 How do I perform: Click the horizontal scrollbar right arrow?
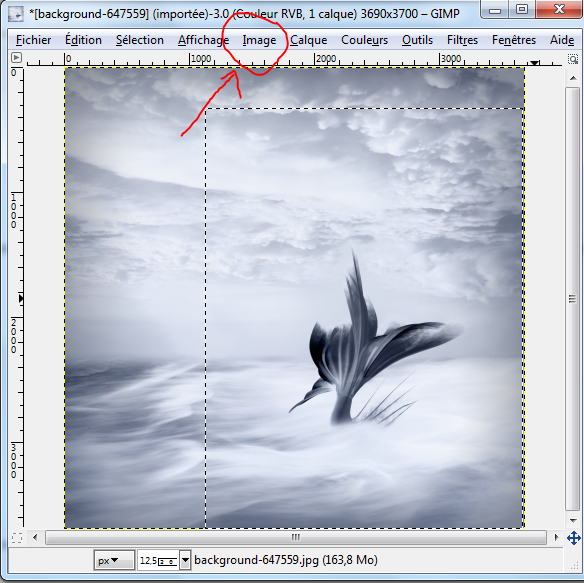[556, 538]
